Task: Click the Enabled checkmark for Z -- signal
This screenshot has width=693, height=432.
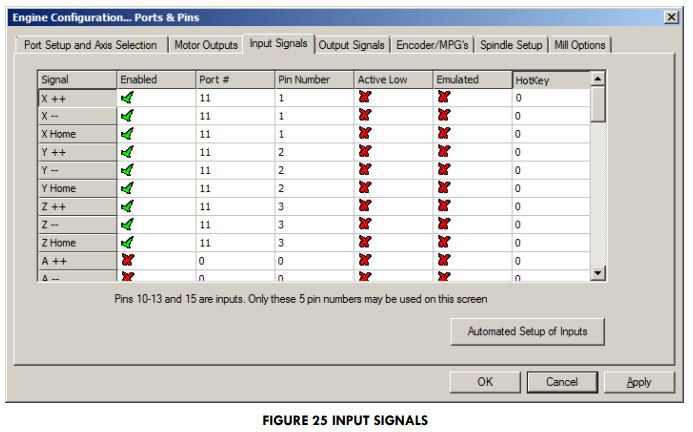Action: pyautogui.click(x=126, y=224)
